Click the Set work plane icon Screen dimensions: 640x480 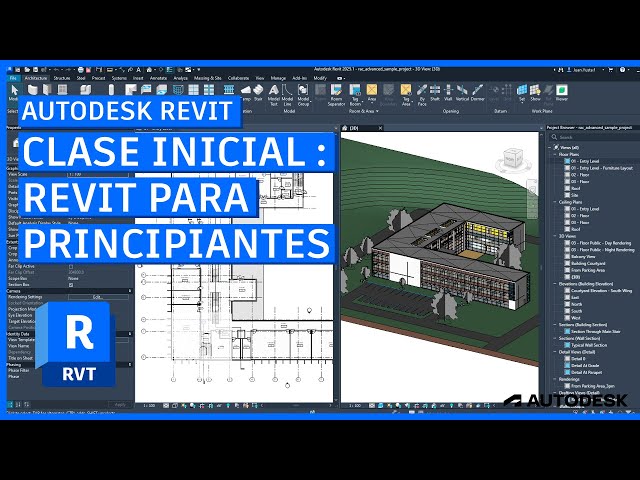coord(522,92)
